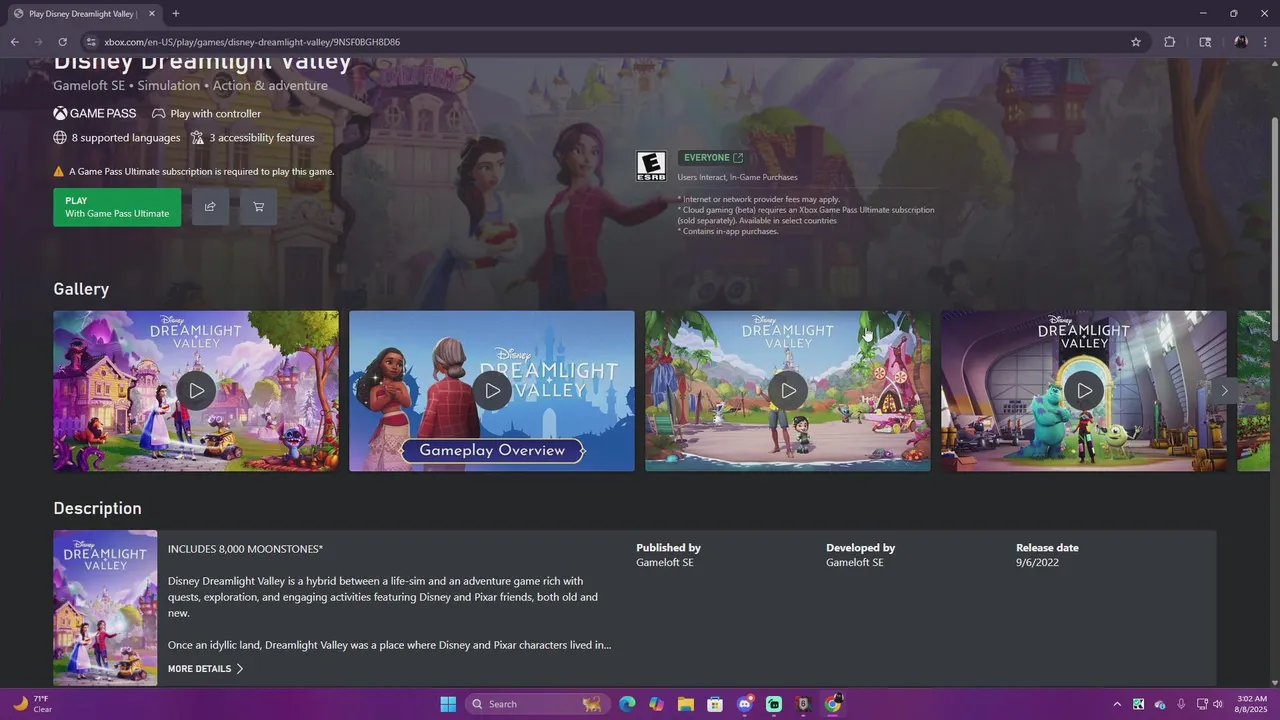This screenshot has height=720, width=1280.
Task: Open File Explorer from taskbar
Action: point(686,704)
